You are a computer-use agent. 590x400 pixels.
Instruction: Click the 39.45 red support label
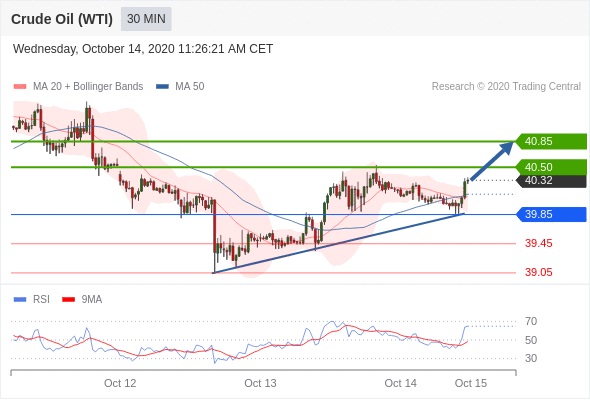[x=539, y=243]
